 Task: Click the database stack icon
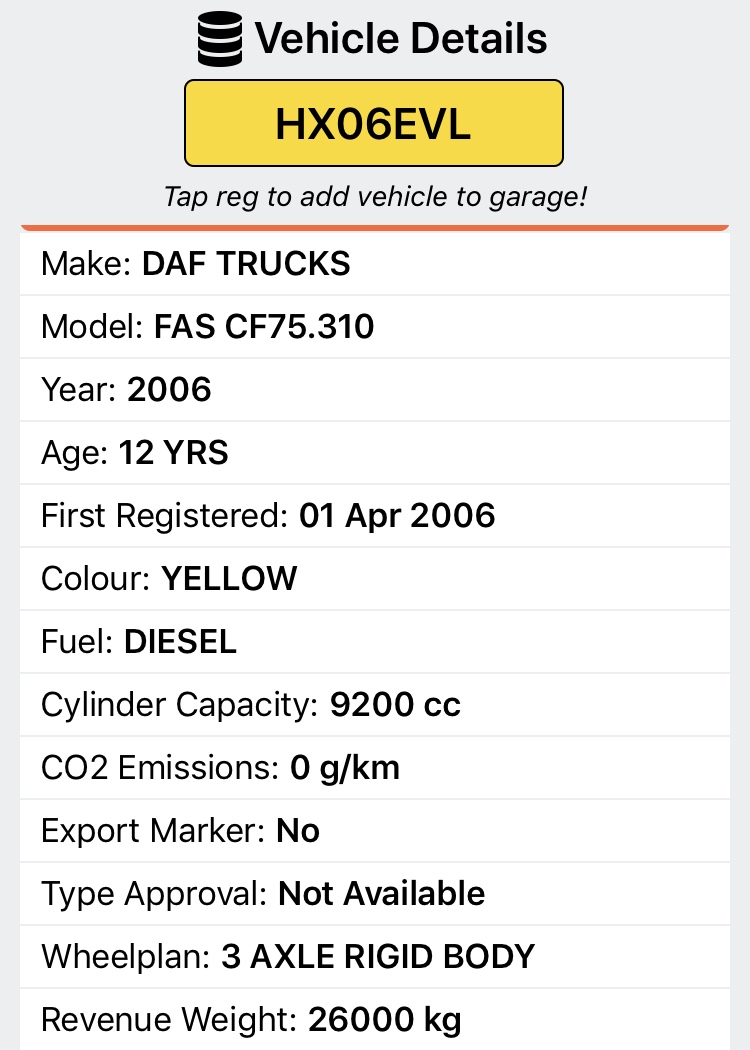[220, 39]
